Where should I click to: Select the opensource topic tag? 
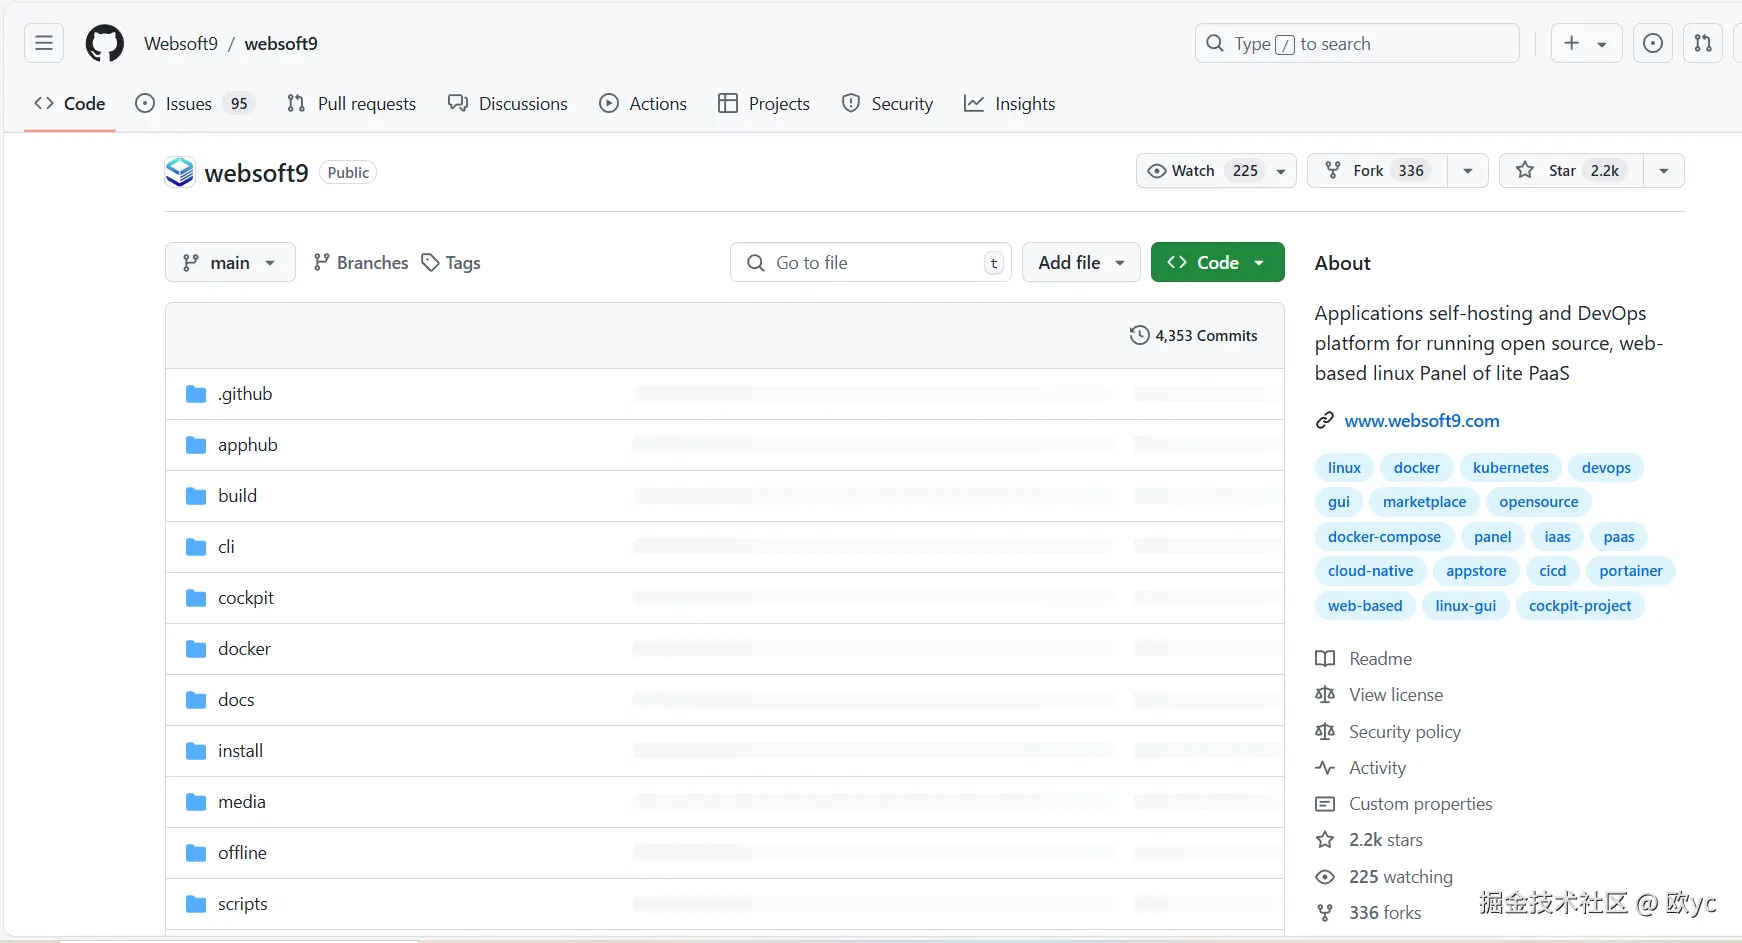click(1538, 502)
